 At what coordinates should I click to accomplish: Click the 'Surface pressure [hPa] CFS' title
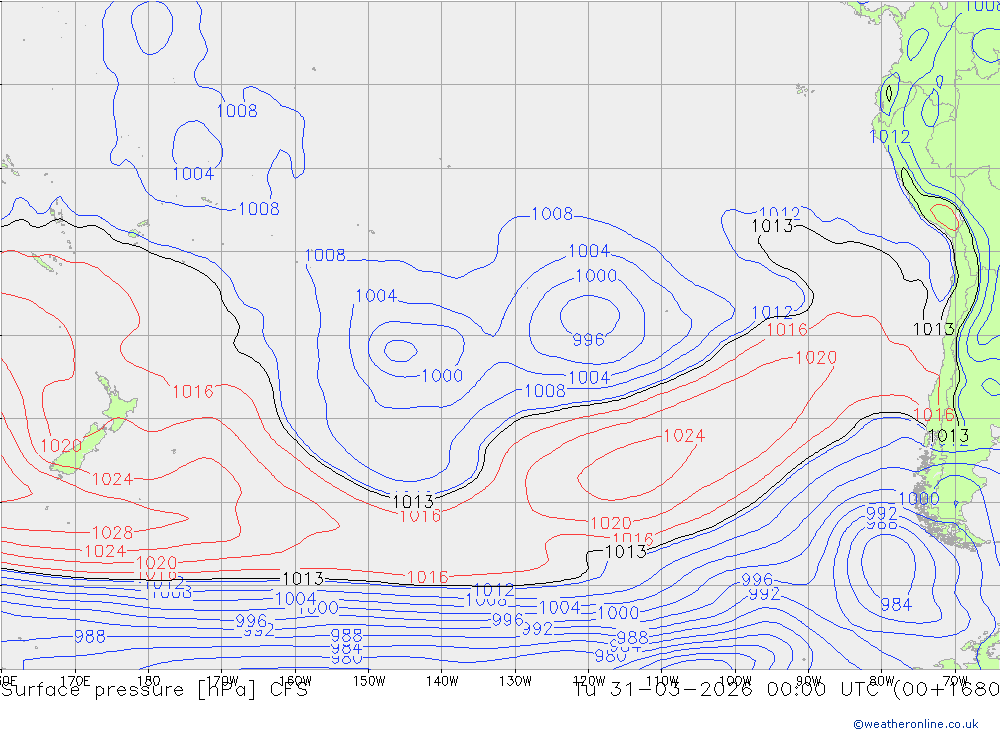tap(154, 690)
